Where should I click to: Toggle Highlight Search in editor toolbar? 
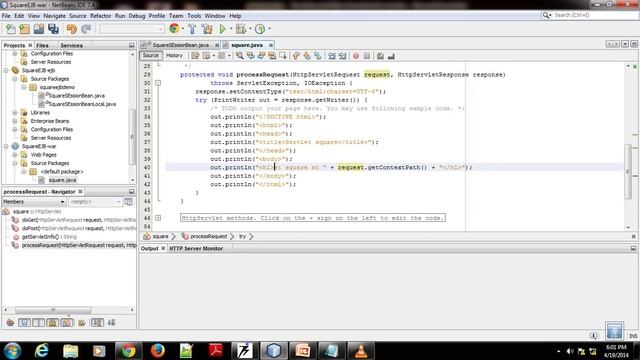pyautogui.click(x=272, y=56)
